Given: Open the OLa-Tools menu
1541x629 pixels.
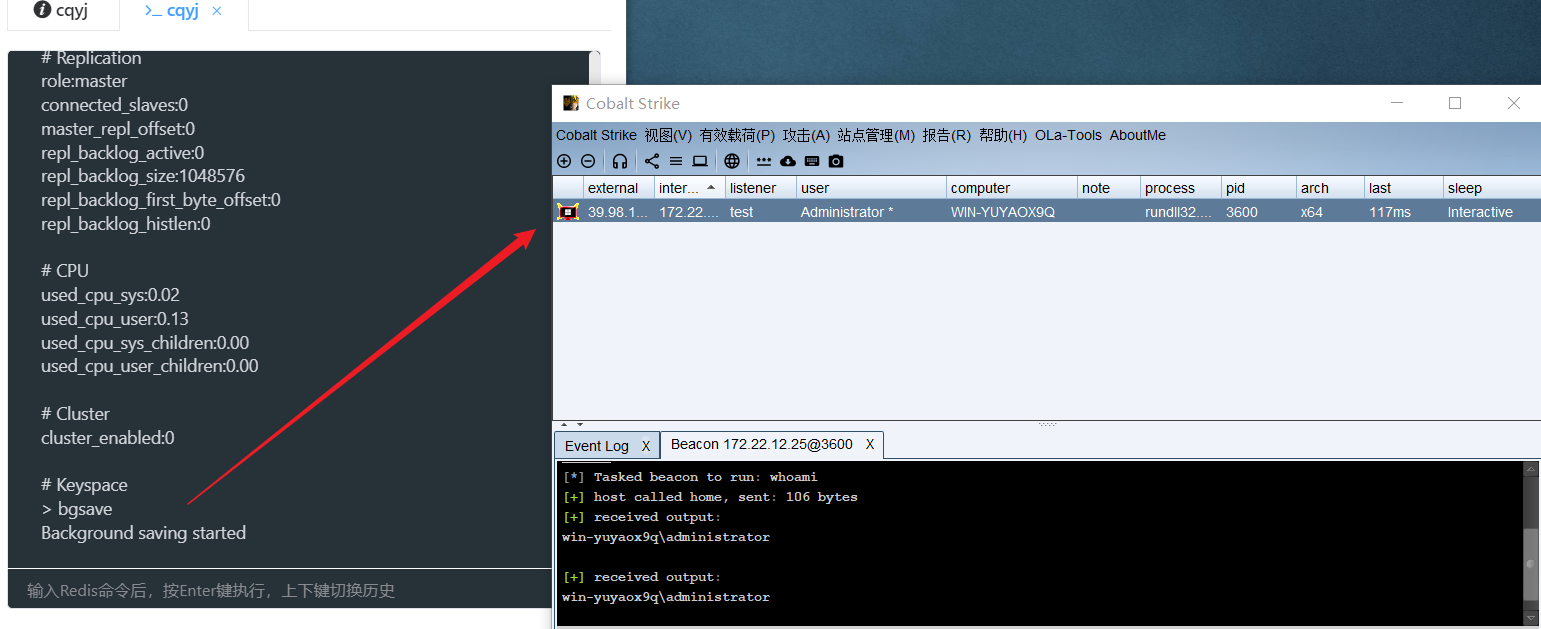Looking at the screenshot, I should 1068,135.
